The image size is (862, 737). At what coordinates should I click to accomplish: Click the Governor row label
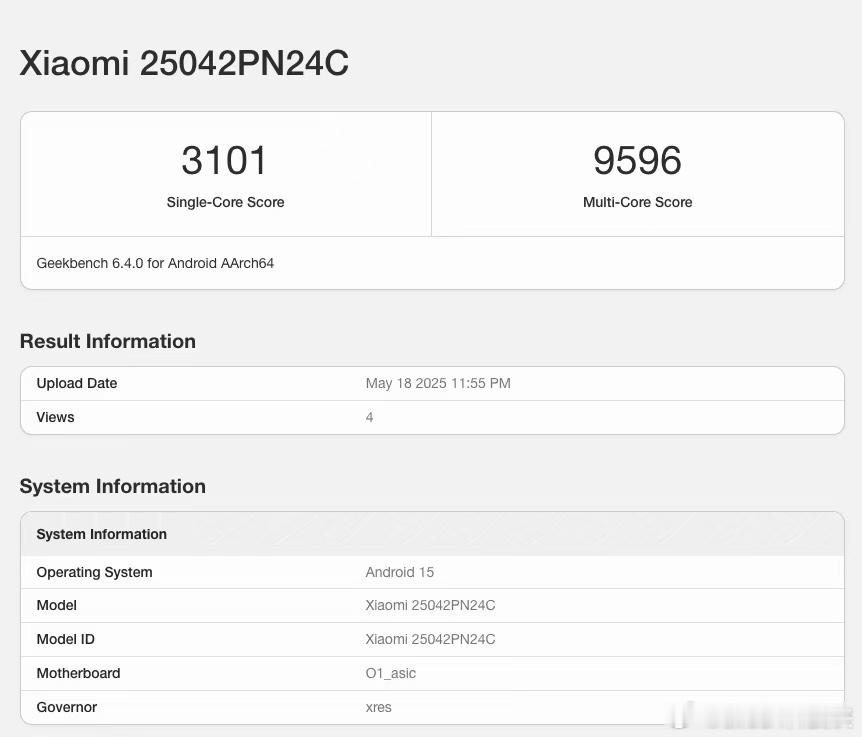pyautogui.click(x=67, y=707)
